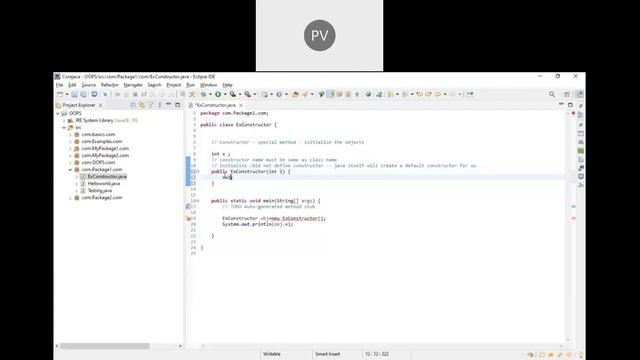Image resolution: width=640 pixels, height=360 pixels.
Task: Select Helloworld.java in Project Explorer
Action: 104,184
